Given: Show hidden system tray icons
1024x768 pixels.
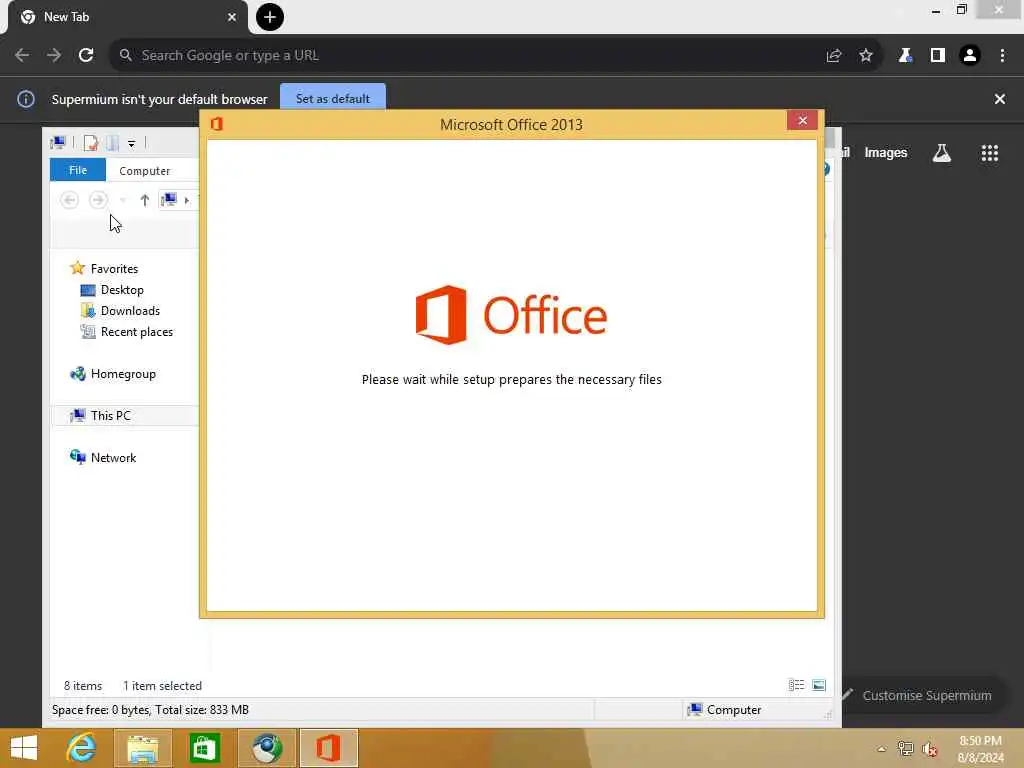Looking at the screenshot, I should tap(882, 749).
